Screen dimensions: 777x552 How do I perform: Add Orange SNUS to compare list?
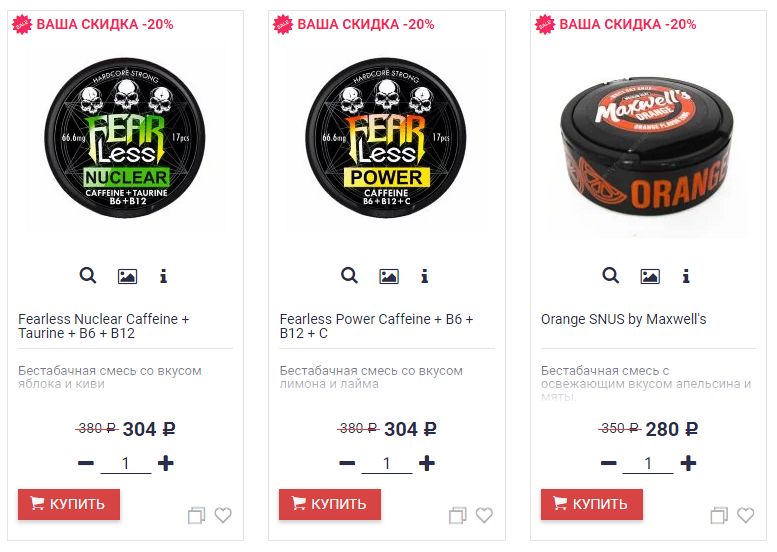[x=719, y=515]
